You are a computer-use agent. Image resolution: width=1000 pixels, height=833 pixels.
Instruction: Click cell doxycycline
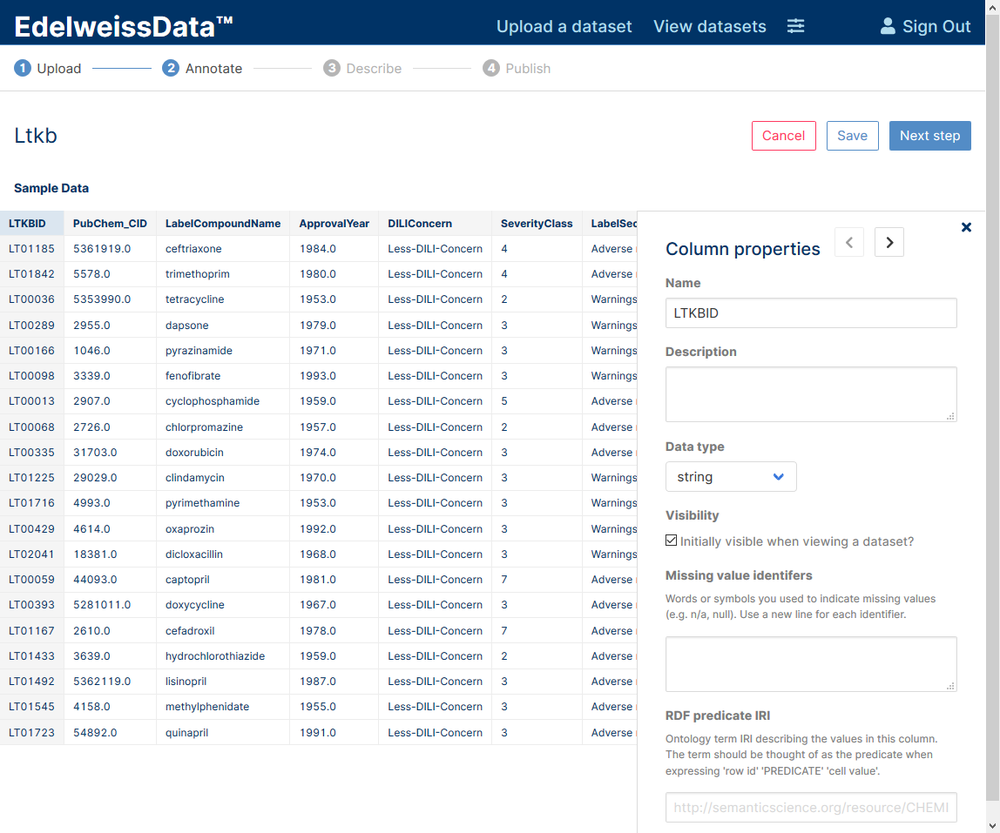223,605
